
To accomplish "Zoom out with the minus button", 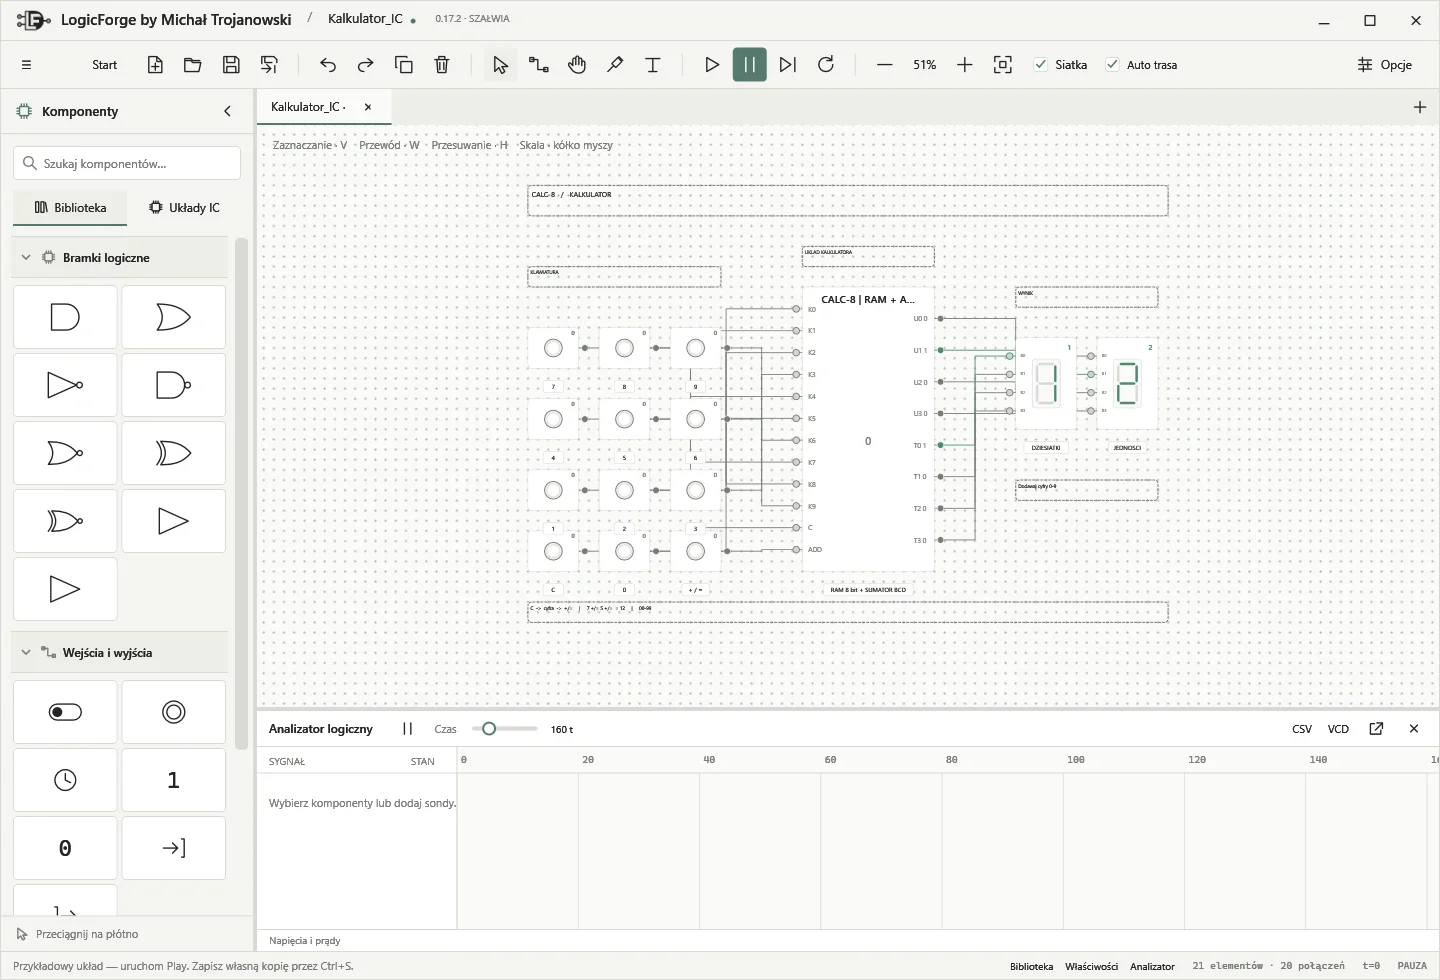I will [885, 65].
